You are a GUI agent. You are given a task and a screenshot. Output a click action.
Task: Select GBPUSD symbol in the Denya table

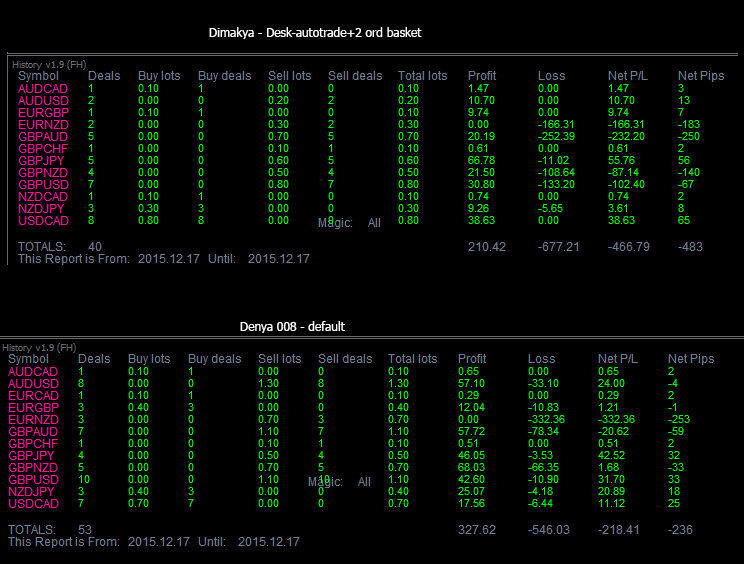point(33,480)
